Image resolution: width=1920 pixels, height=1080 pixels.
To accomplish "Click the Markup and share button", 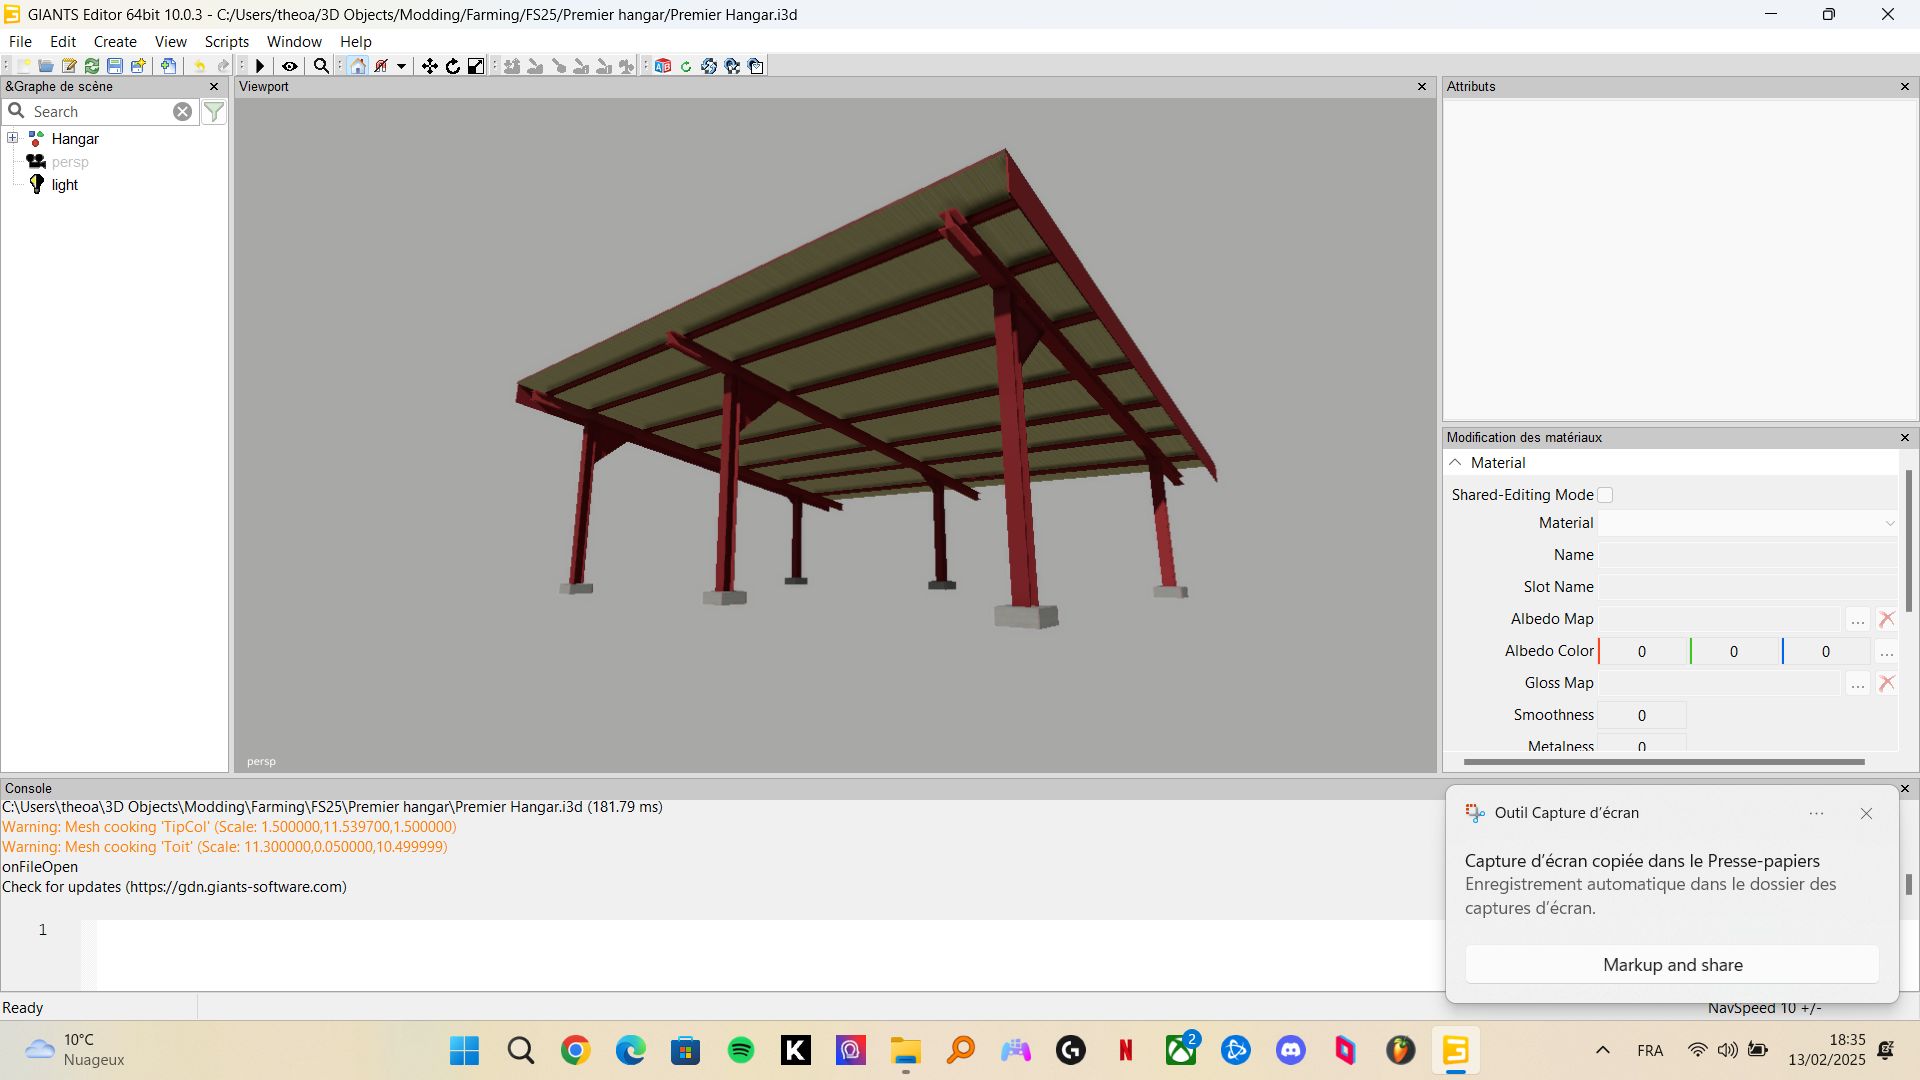I will tap(1671, 964).
